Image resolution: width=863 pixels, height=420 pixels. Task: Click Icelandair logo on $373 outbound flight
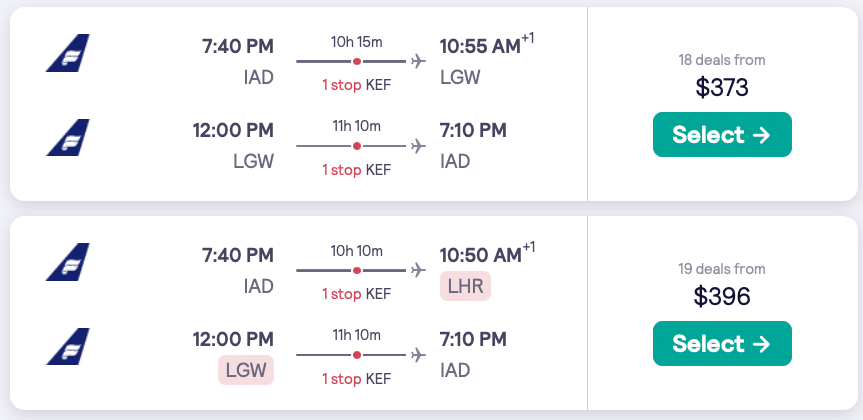pos(68,53)
